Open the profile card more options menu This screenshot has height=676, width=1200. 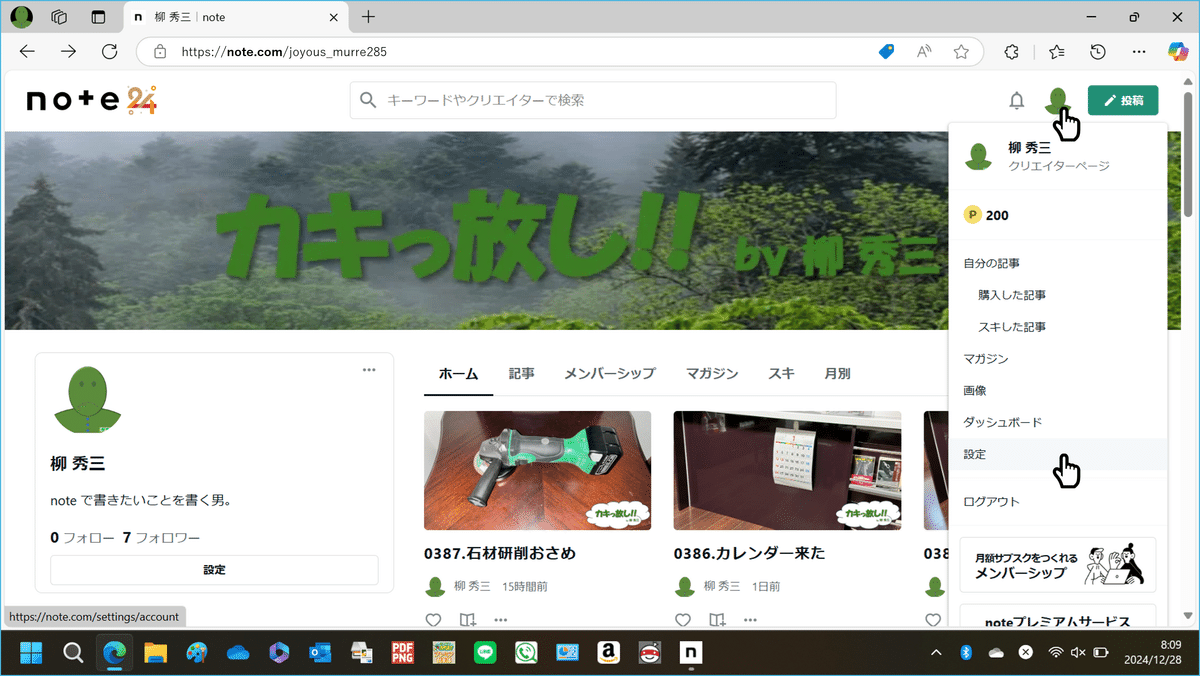click(368, 369)
